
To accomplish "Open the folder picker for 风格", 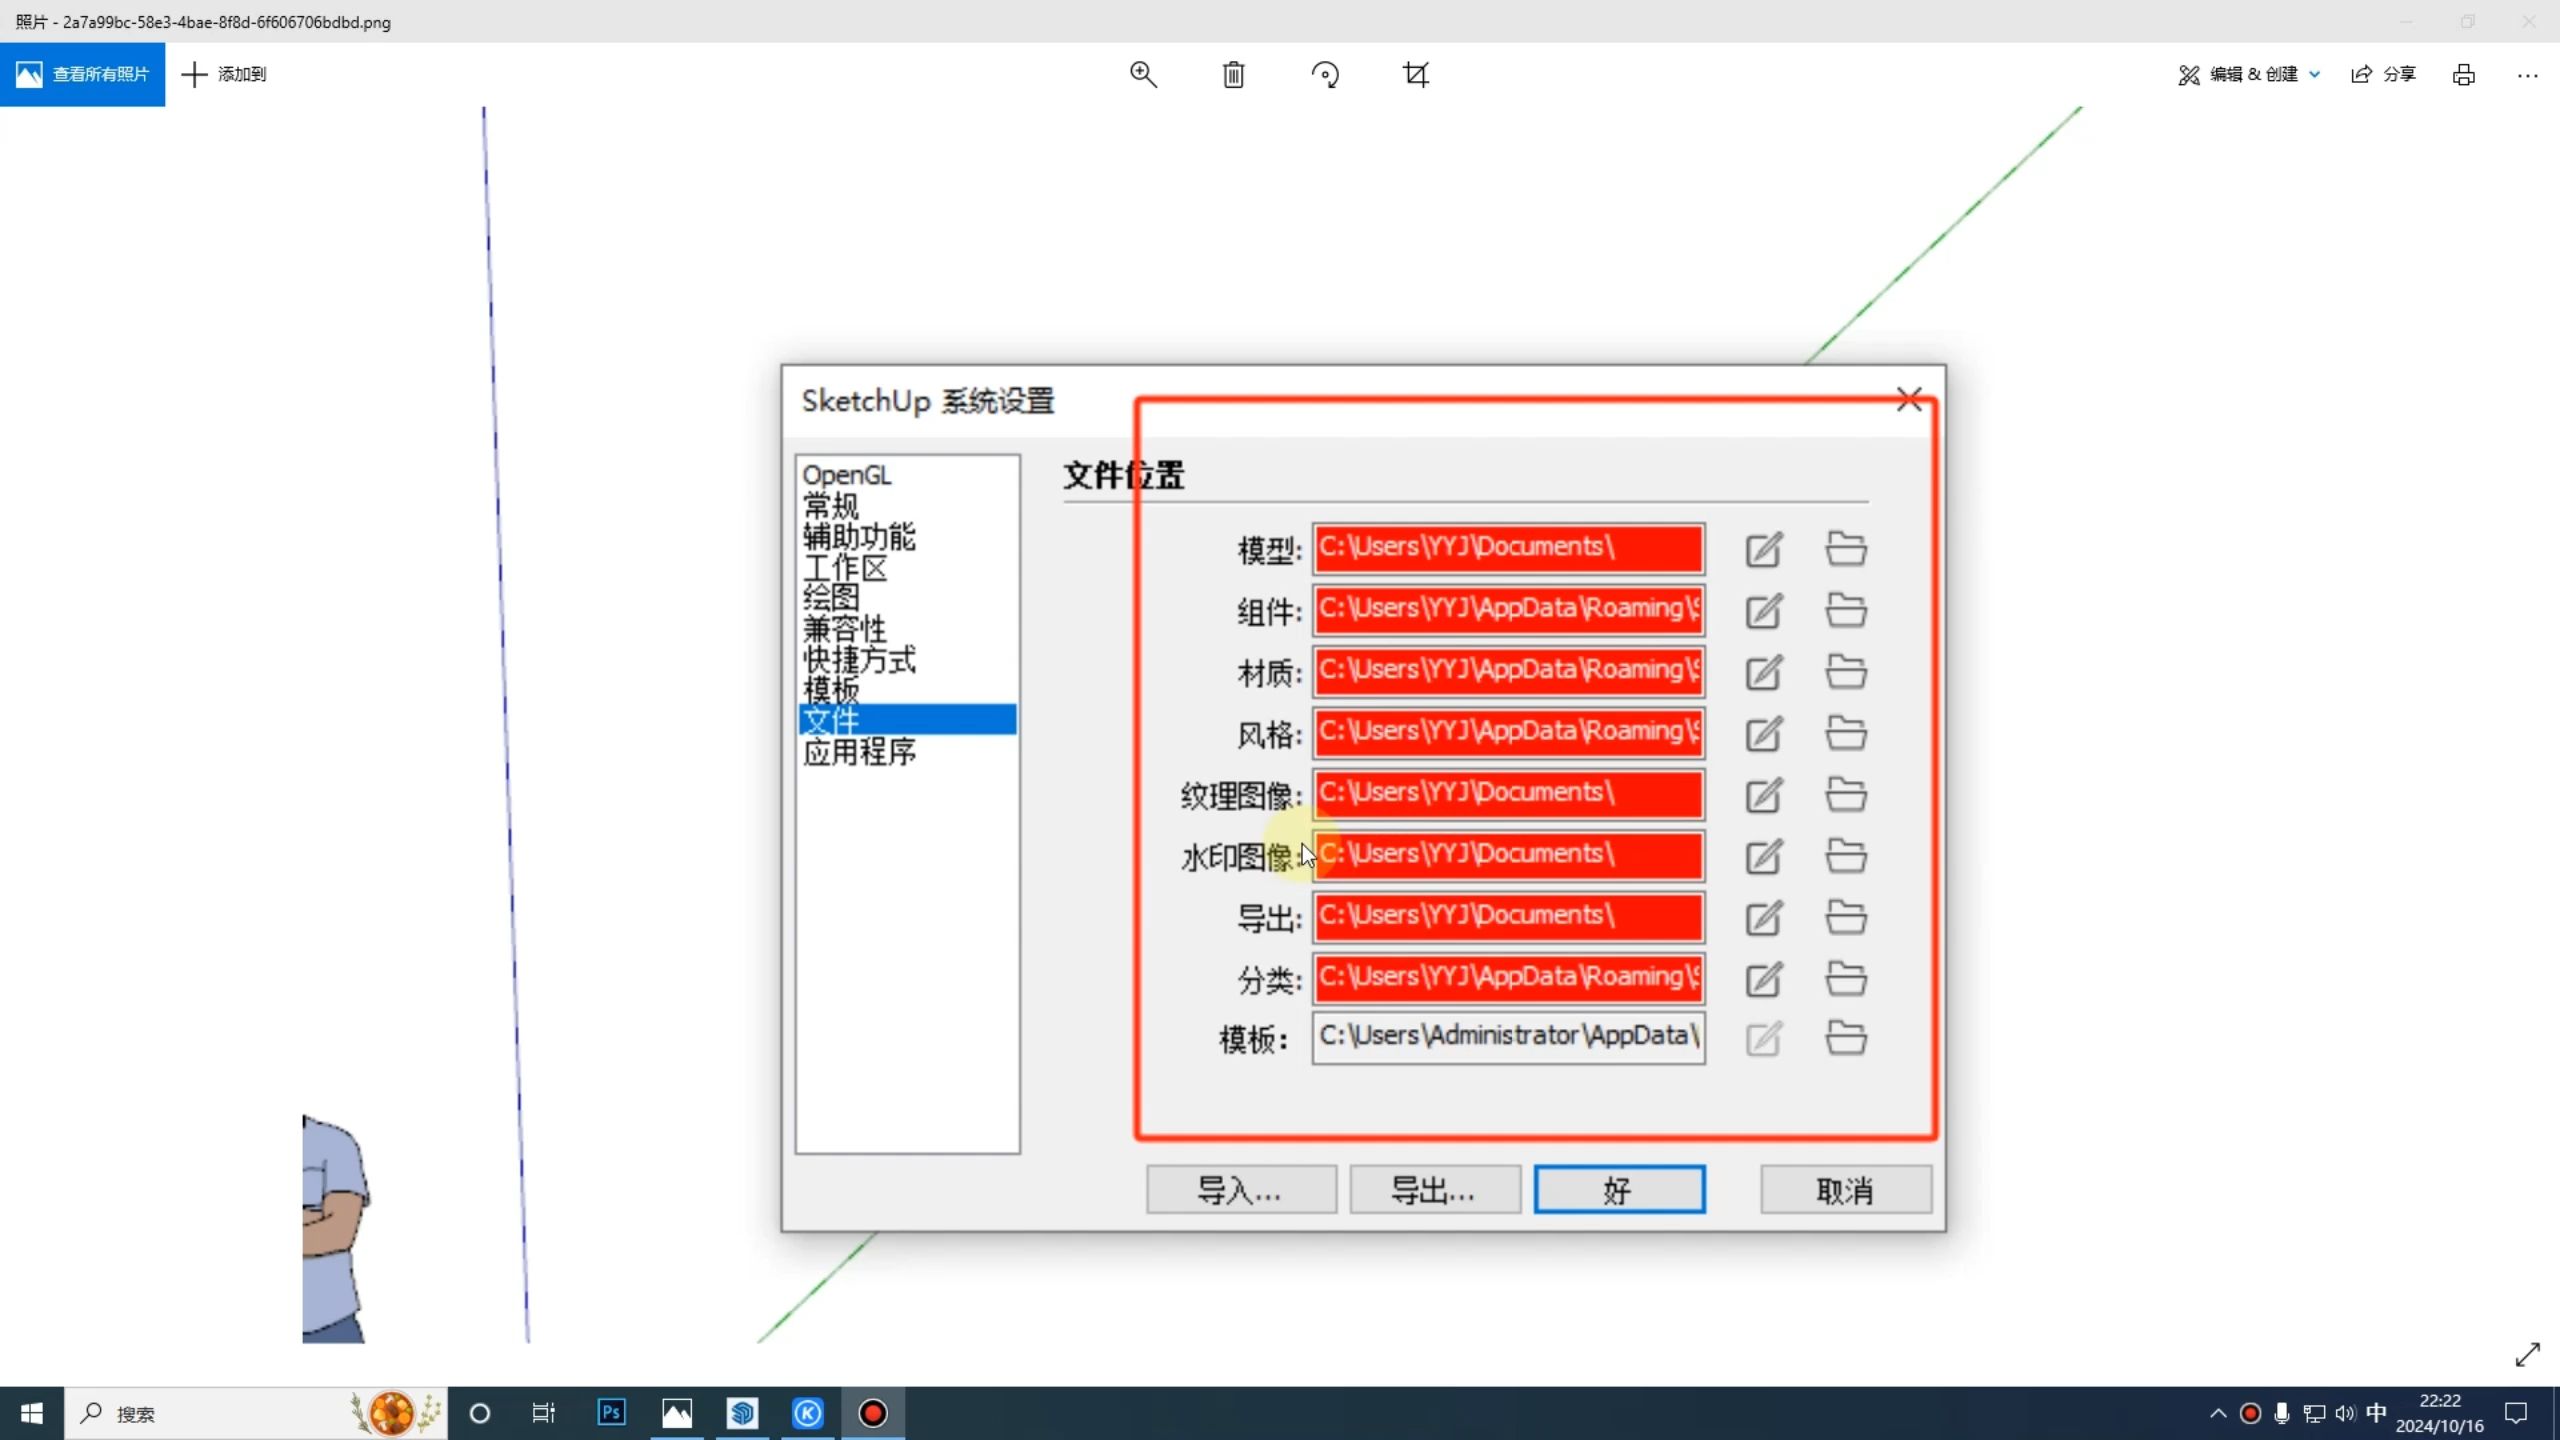I will tap(1845, 734).
